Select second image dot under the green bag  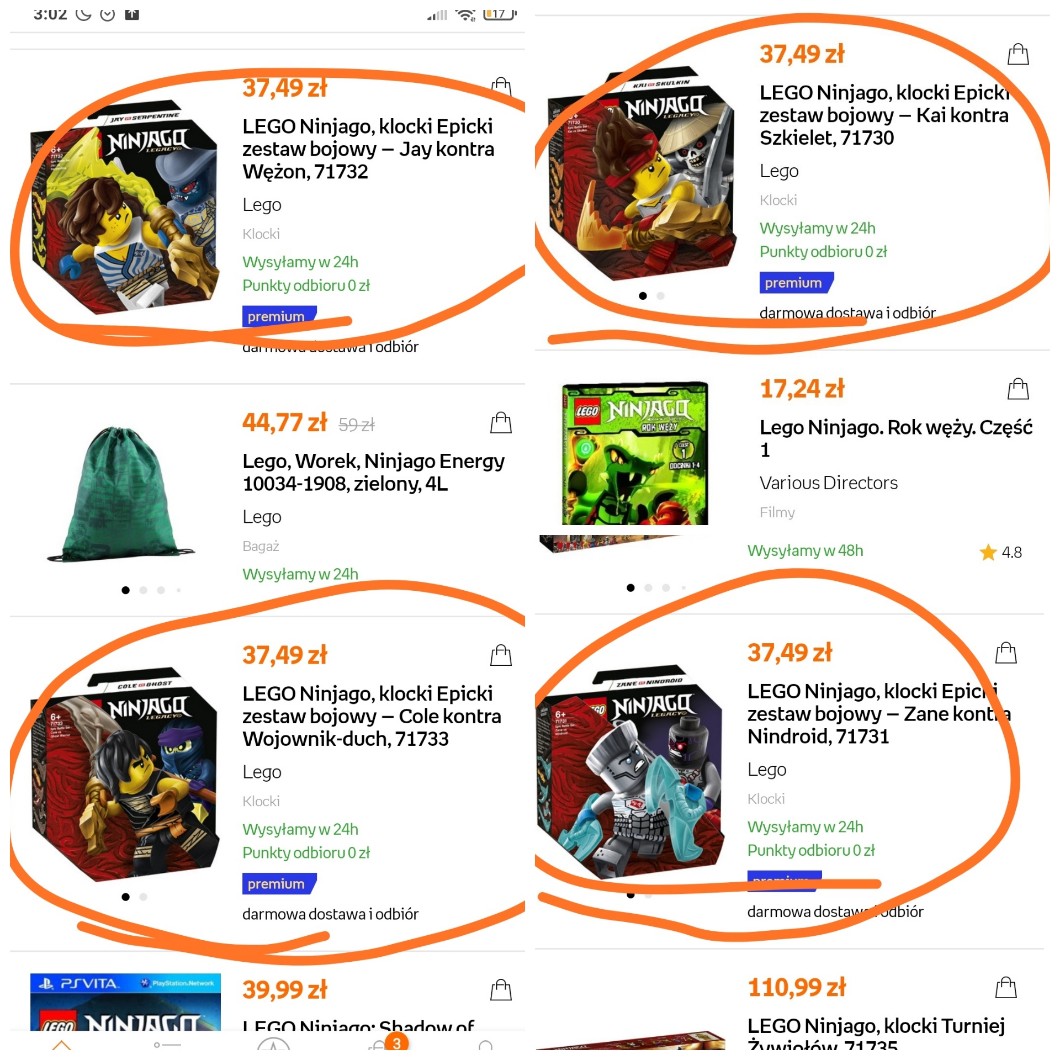point(143,590)
